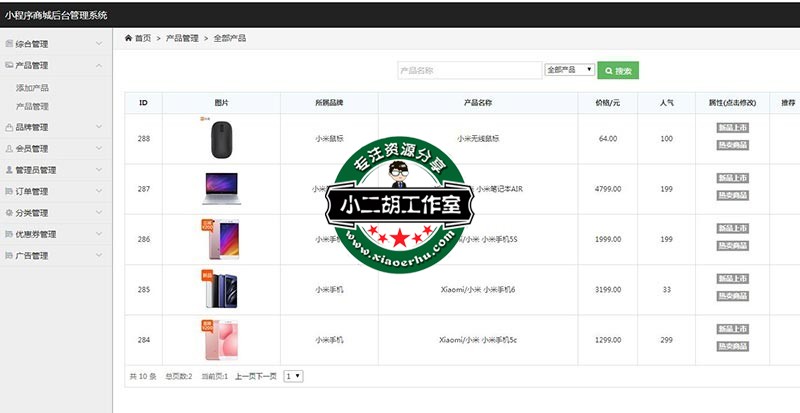Open 添加产品 in the sidebar submenu

[32, 88]
